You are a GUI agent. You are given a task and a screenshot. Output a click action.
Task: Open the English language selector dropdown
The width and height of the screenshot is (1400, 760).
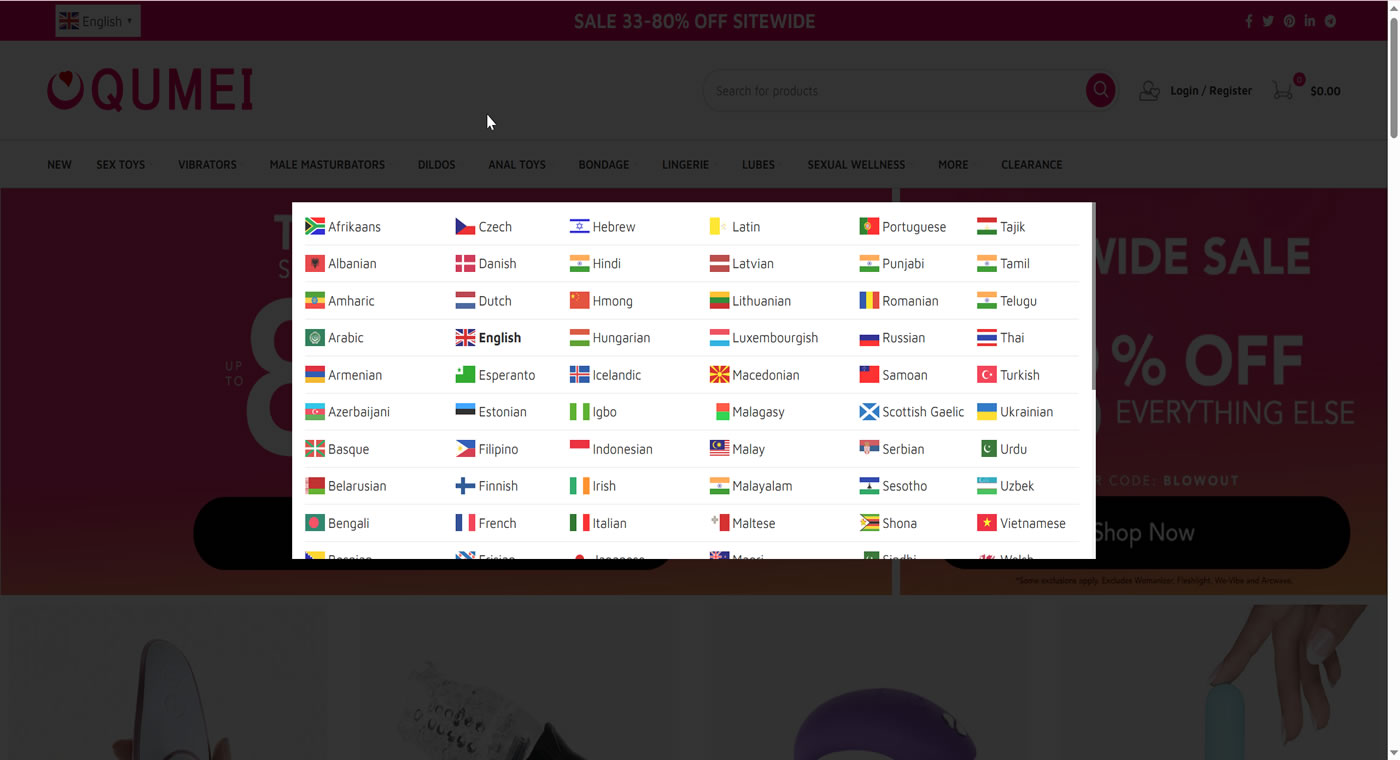tap(97, 21)
